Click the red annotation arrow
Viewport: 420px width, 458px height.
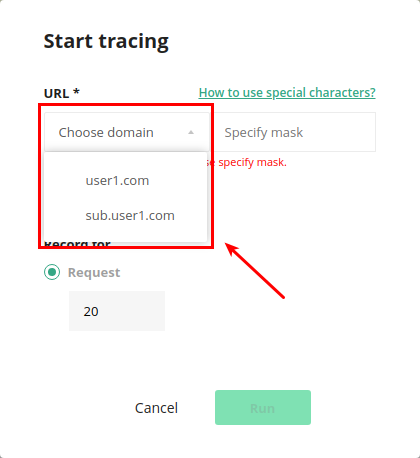[255, 271]
